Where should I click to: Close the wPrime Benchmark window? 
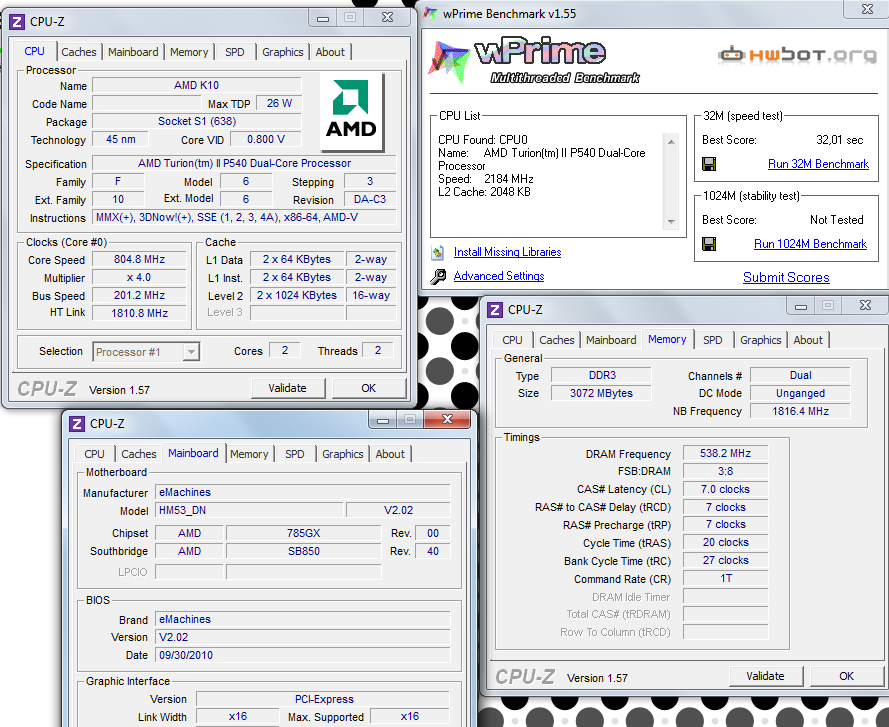867,9
